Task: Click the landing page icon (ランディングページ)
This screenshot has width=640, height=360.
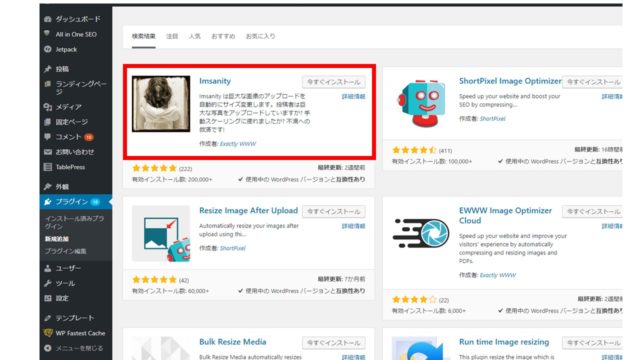Action: pyautogui.click(x=48, y=84)
